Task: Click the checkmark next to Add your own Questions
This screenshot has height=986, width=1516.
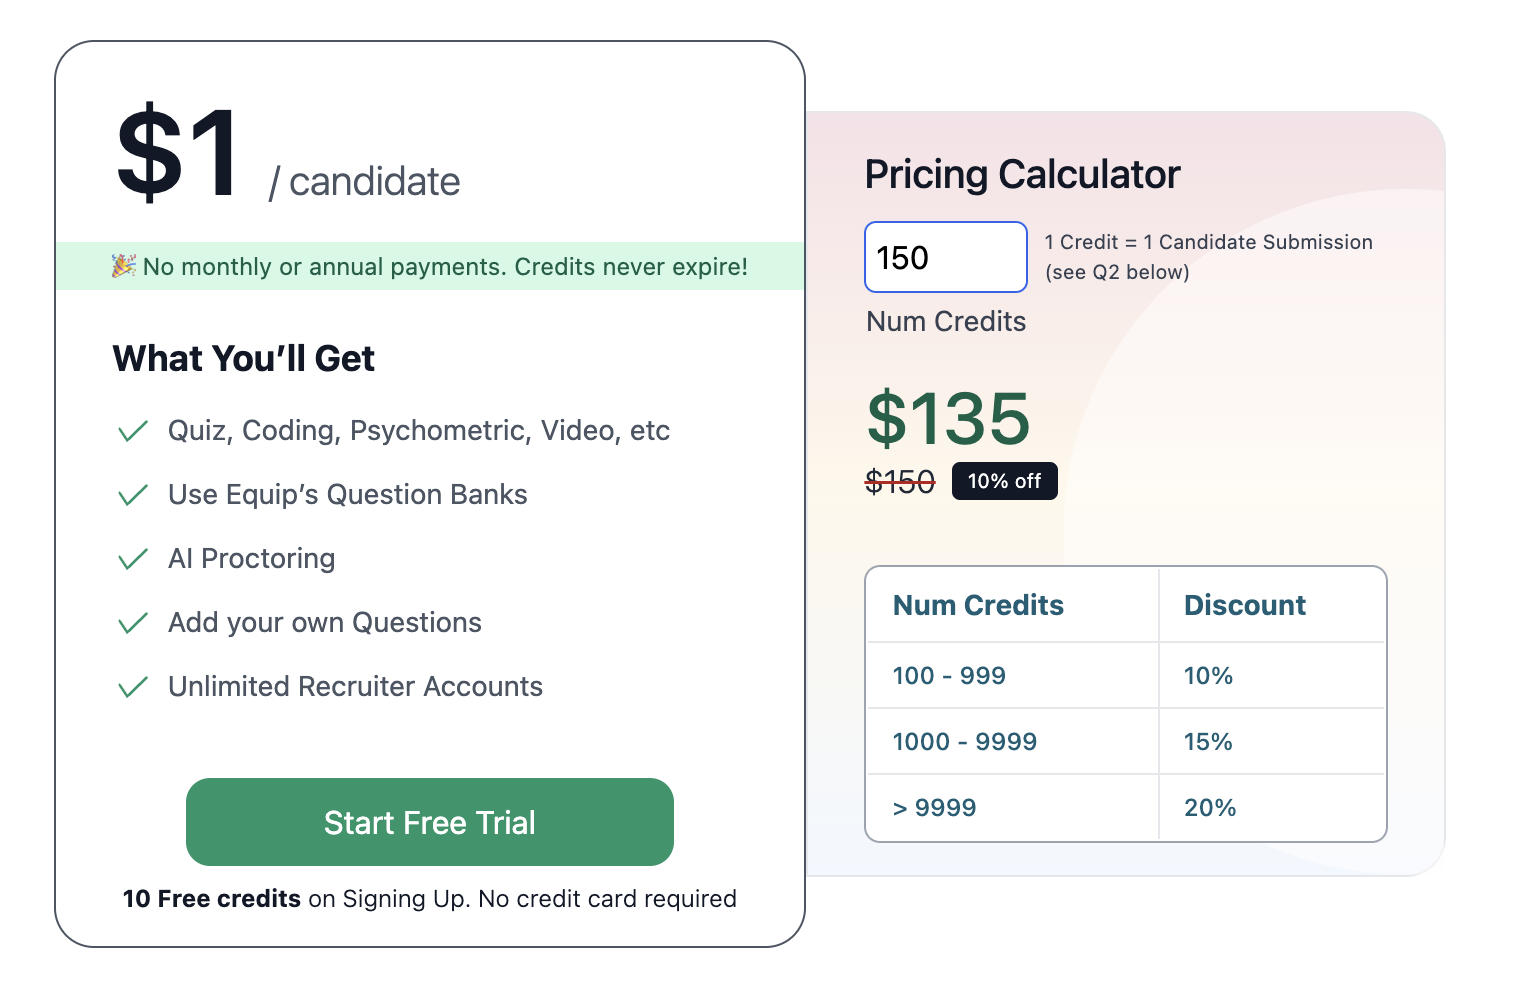Action: 132,622
